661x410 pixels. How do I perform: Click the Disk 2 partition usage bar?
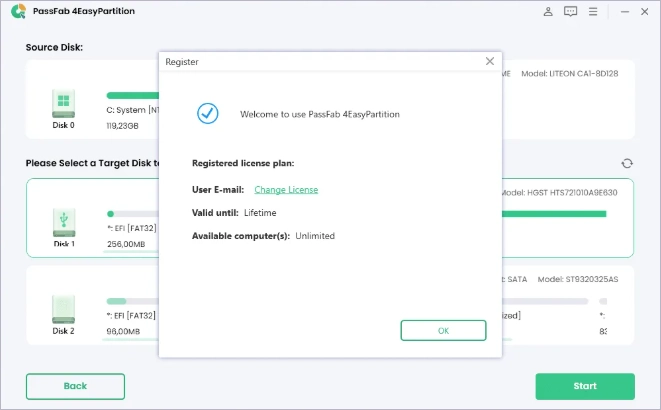132,301
